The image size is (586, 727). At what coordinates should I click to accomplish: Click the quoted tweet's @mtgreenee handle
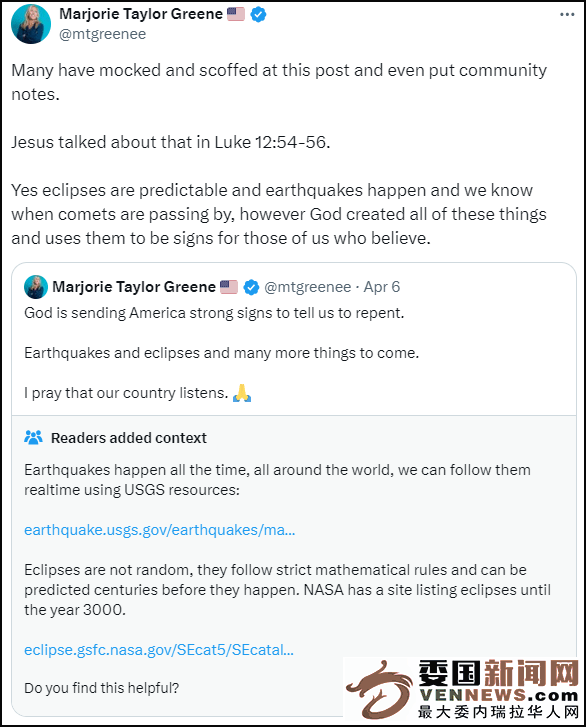click(x=307, y=287)
